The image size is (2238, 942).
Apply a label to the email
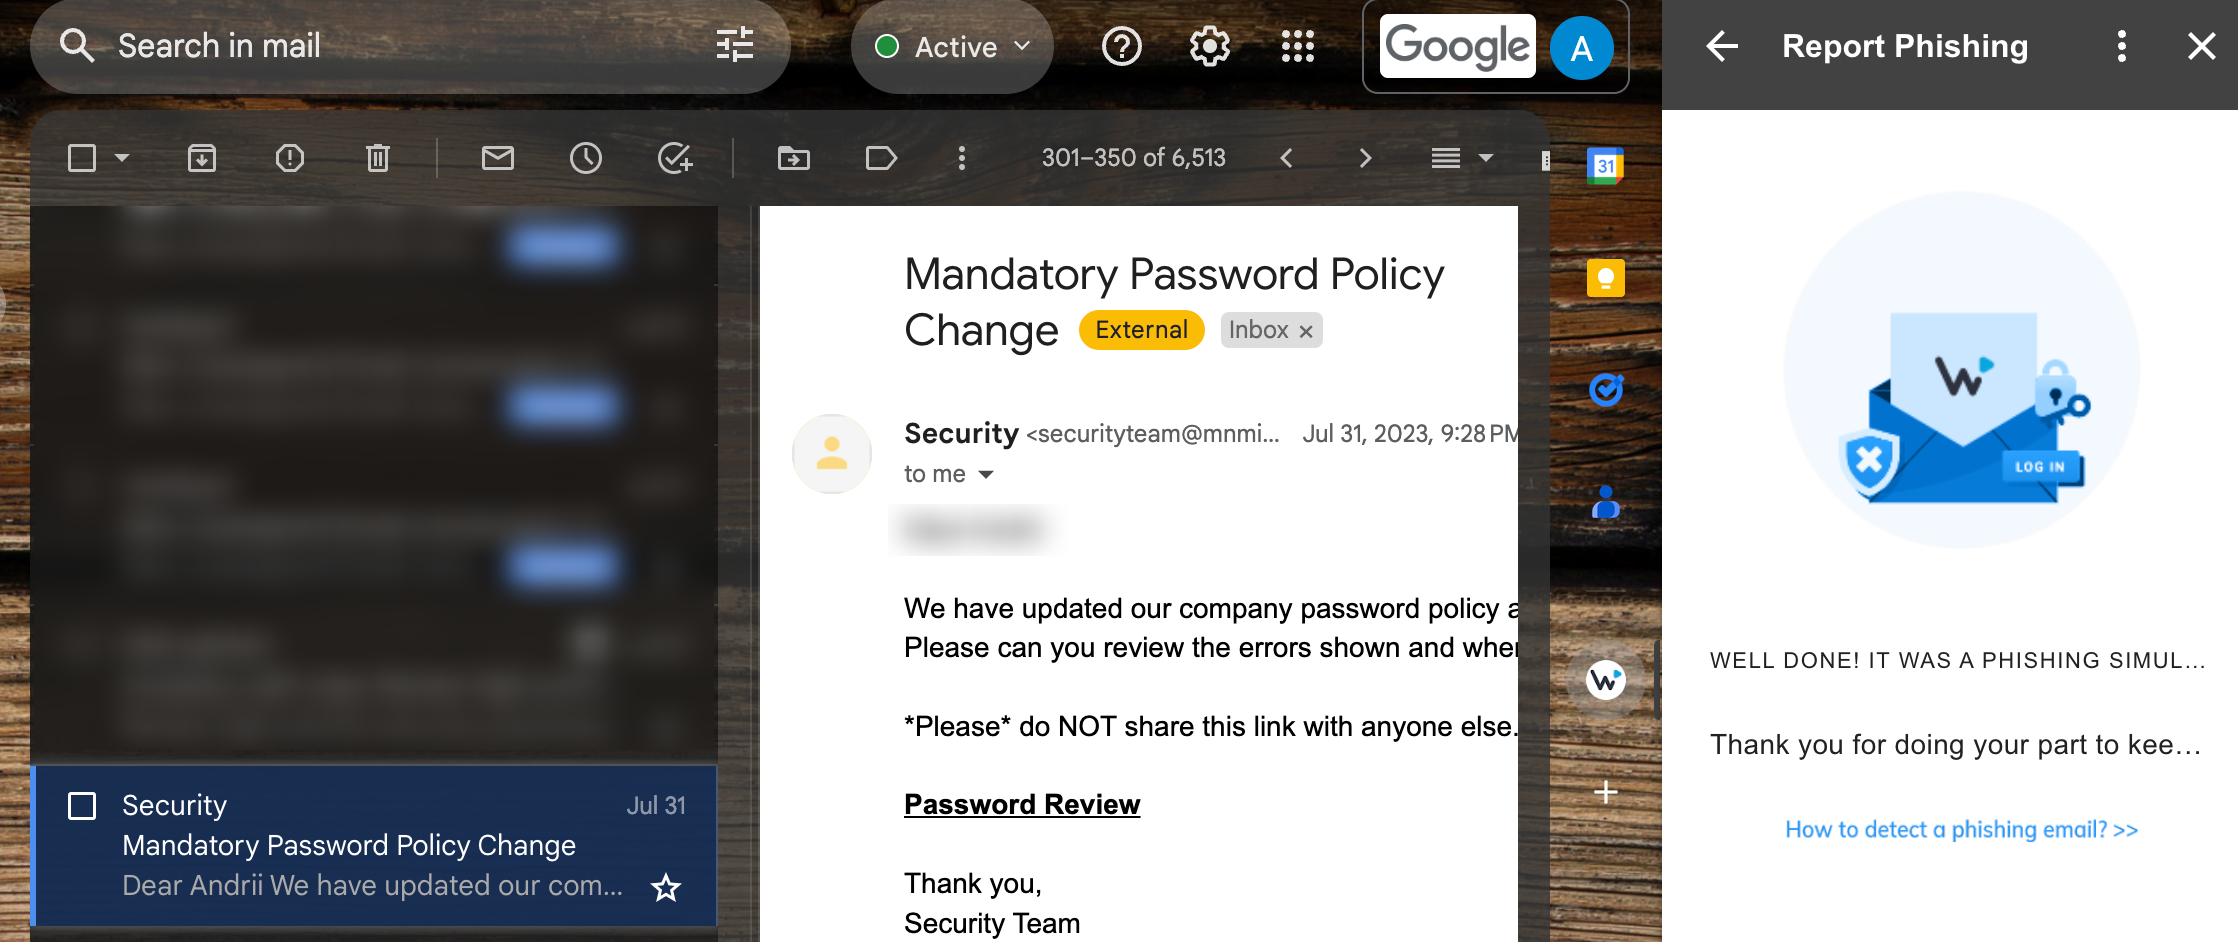880,157
